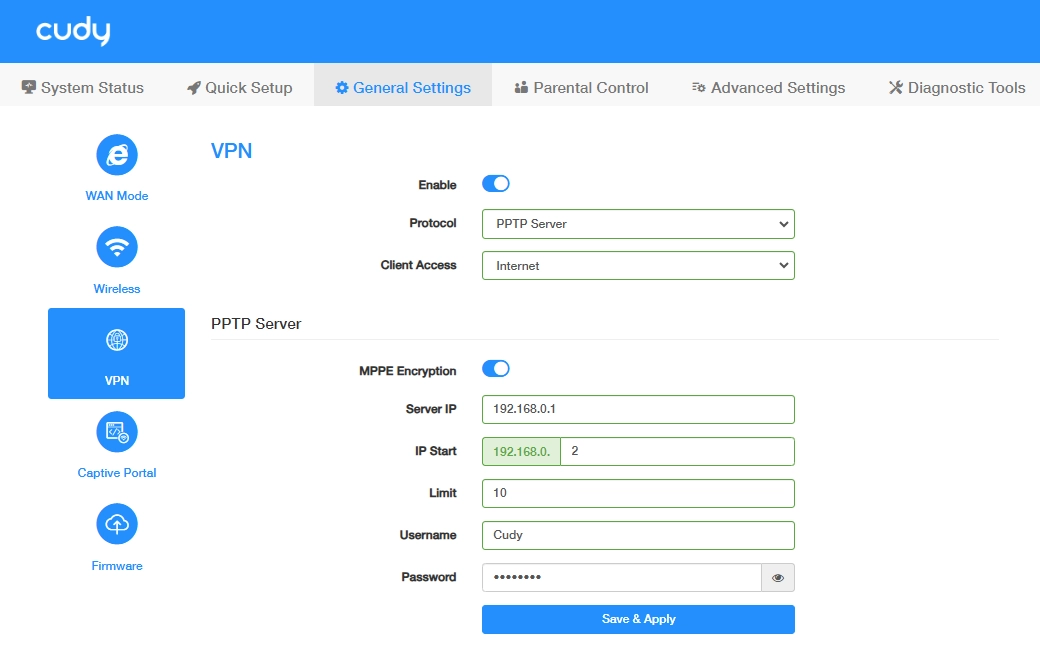The height and width of the screenshot is (655, 1040).
Task: Click the System Status monitor icon
Action: pos(29,88)
